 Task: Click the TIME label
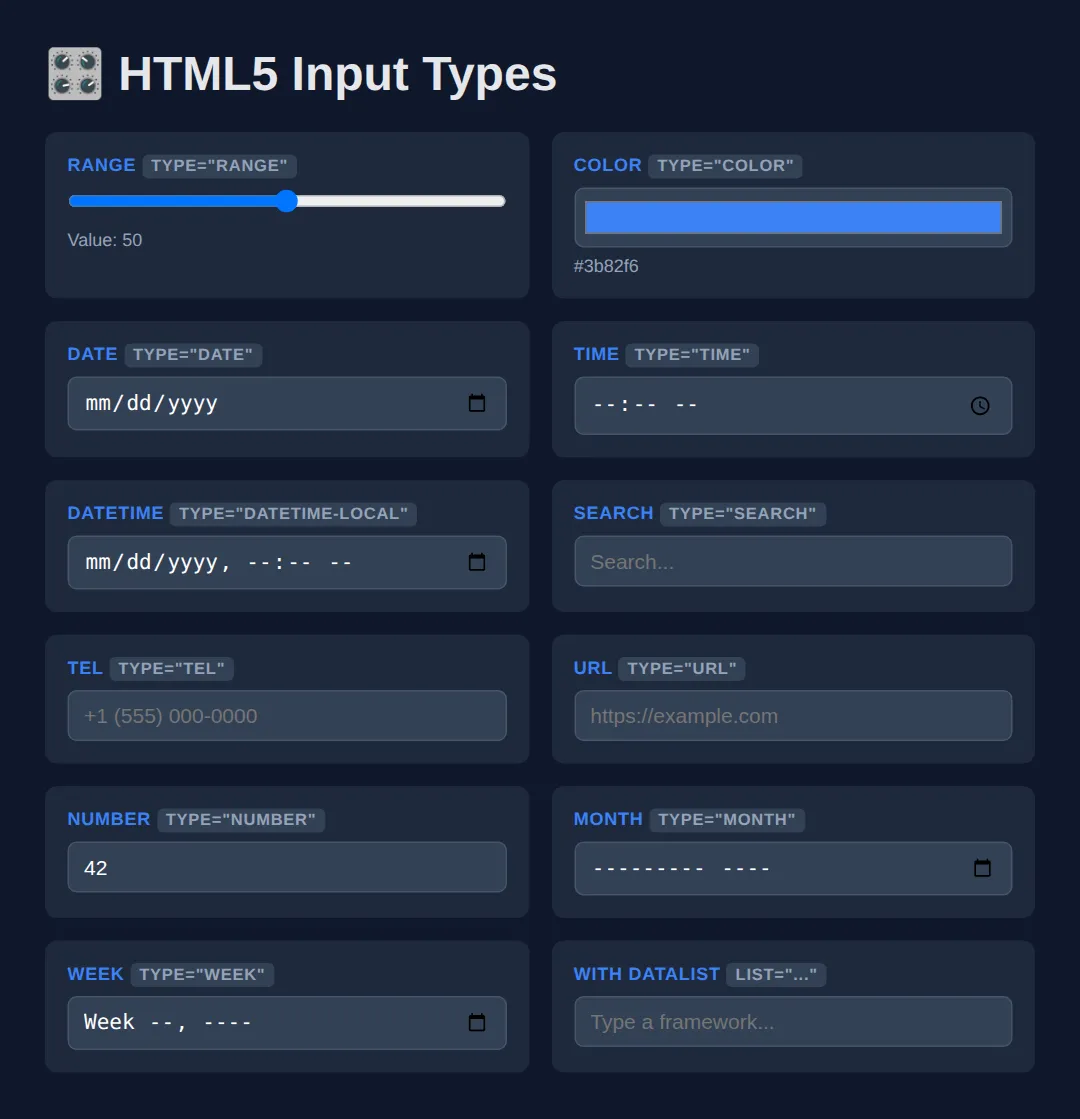click(596, 354)
